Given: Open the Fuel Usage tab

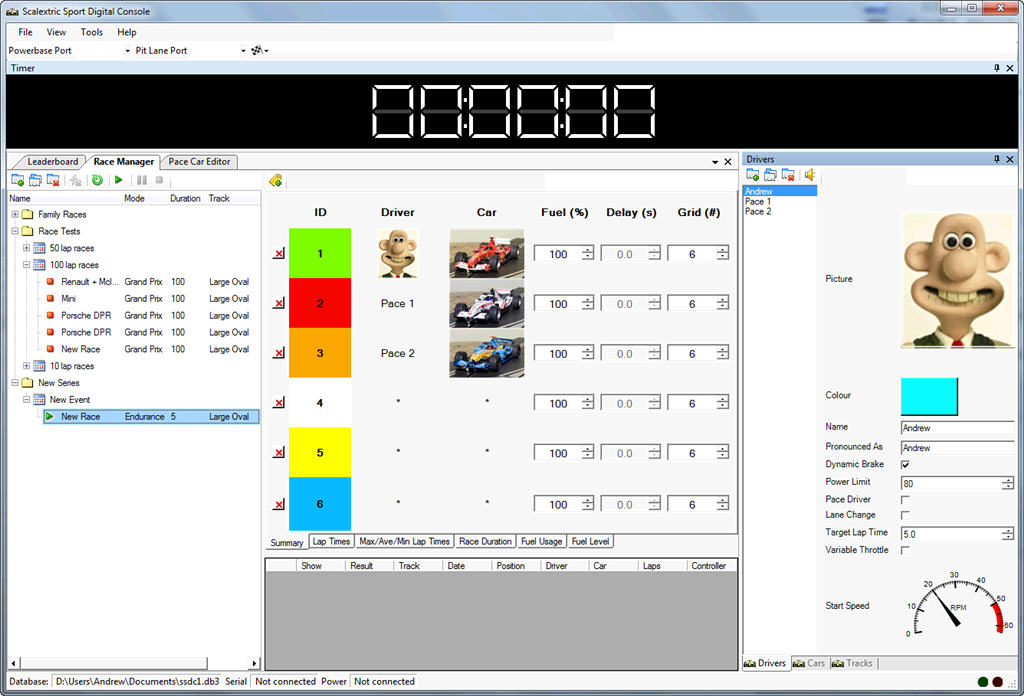Looking at the screenshot, I should tap(541, 541).
